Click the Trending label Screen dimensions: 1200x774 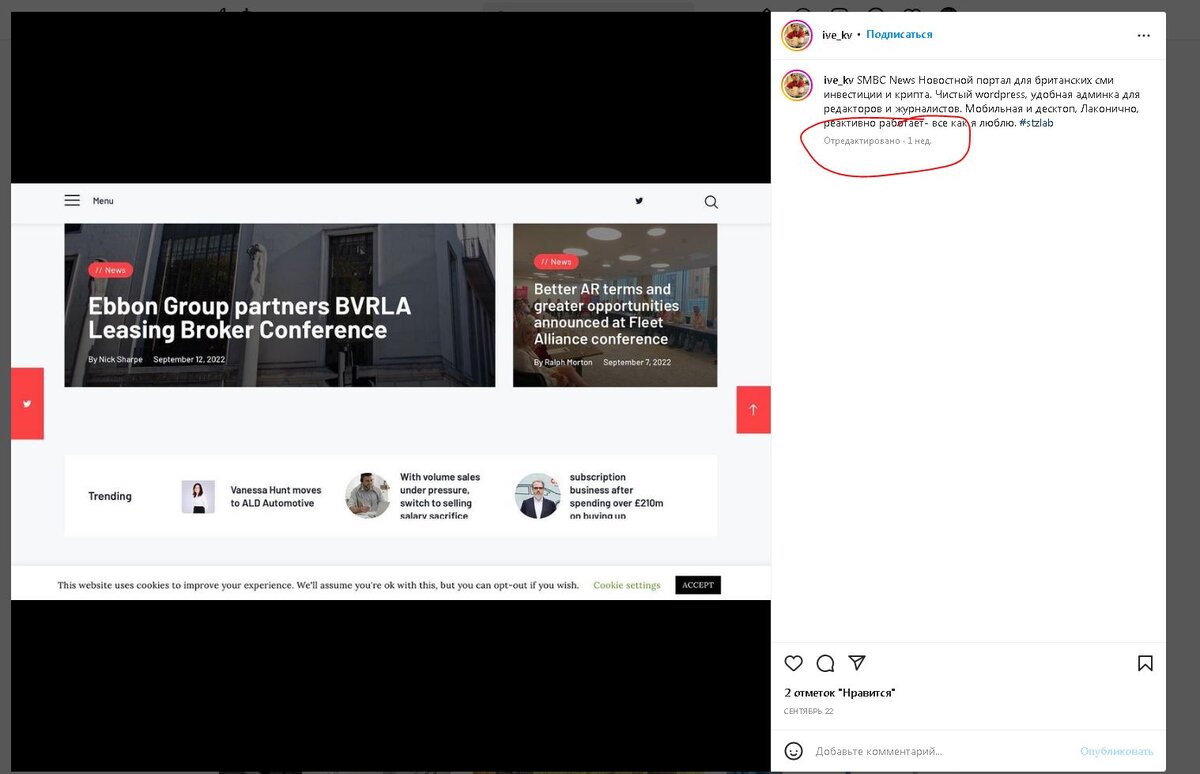110,496
